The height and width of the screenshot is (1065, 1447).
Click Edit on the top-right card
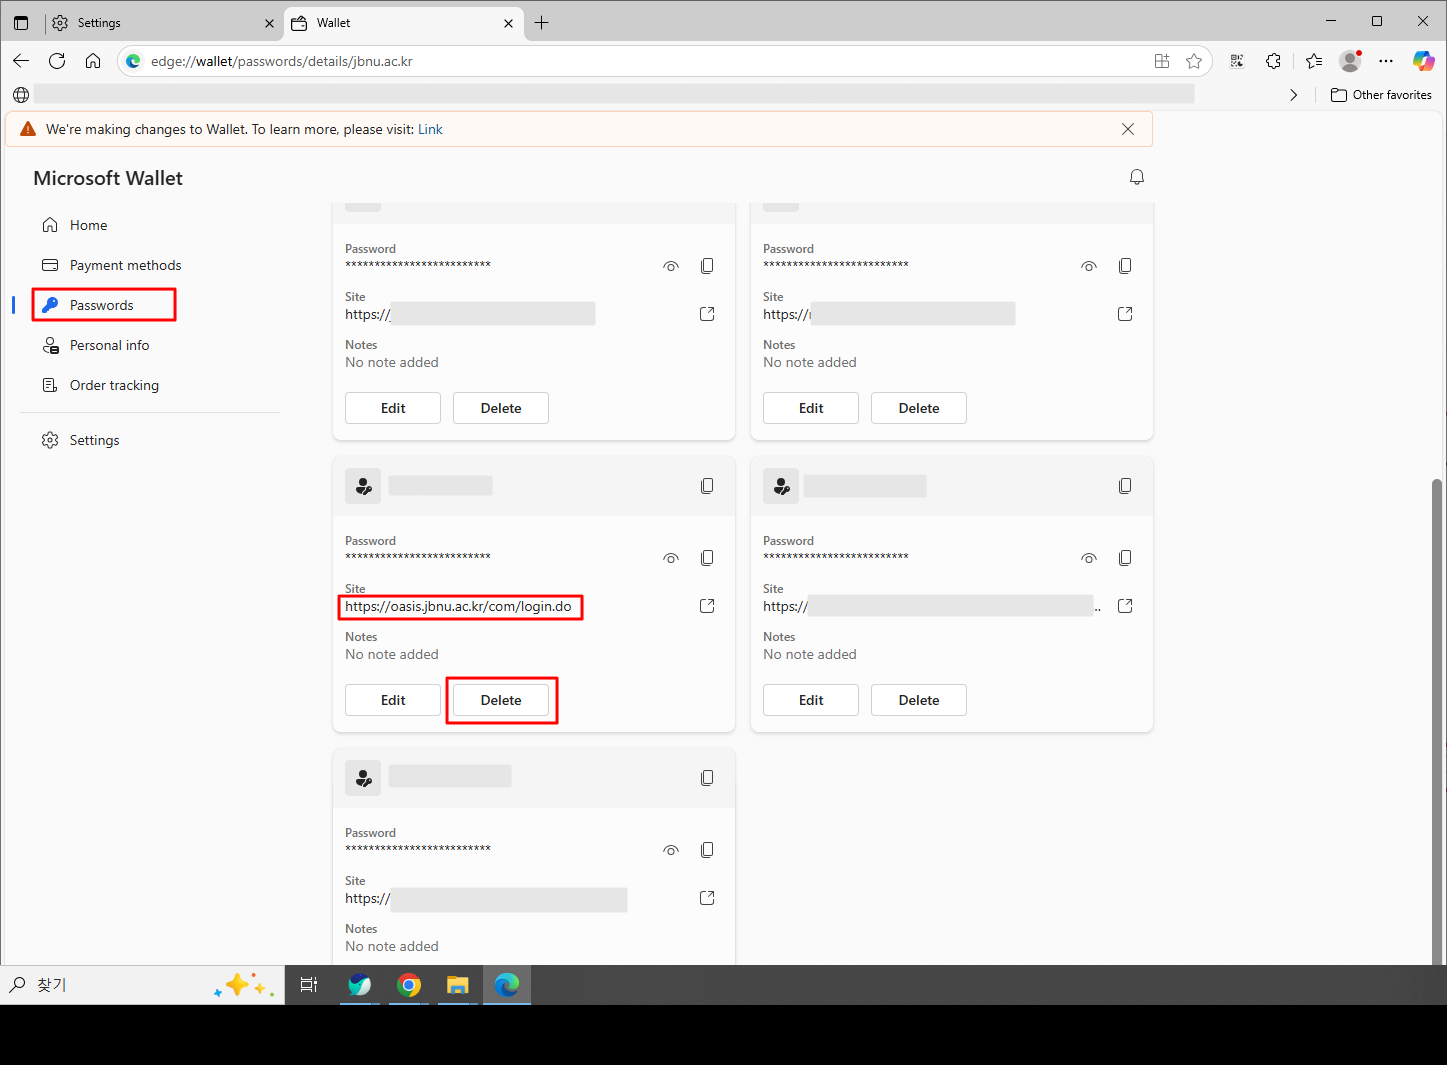tap(811, 408)
